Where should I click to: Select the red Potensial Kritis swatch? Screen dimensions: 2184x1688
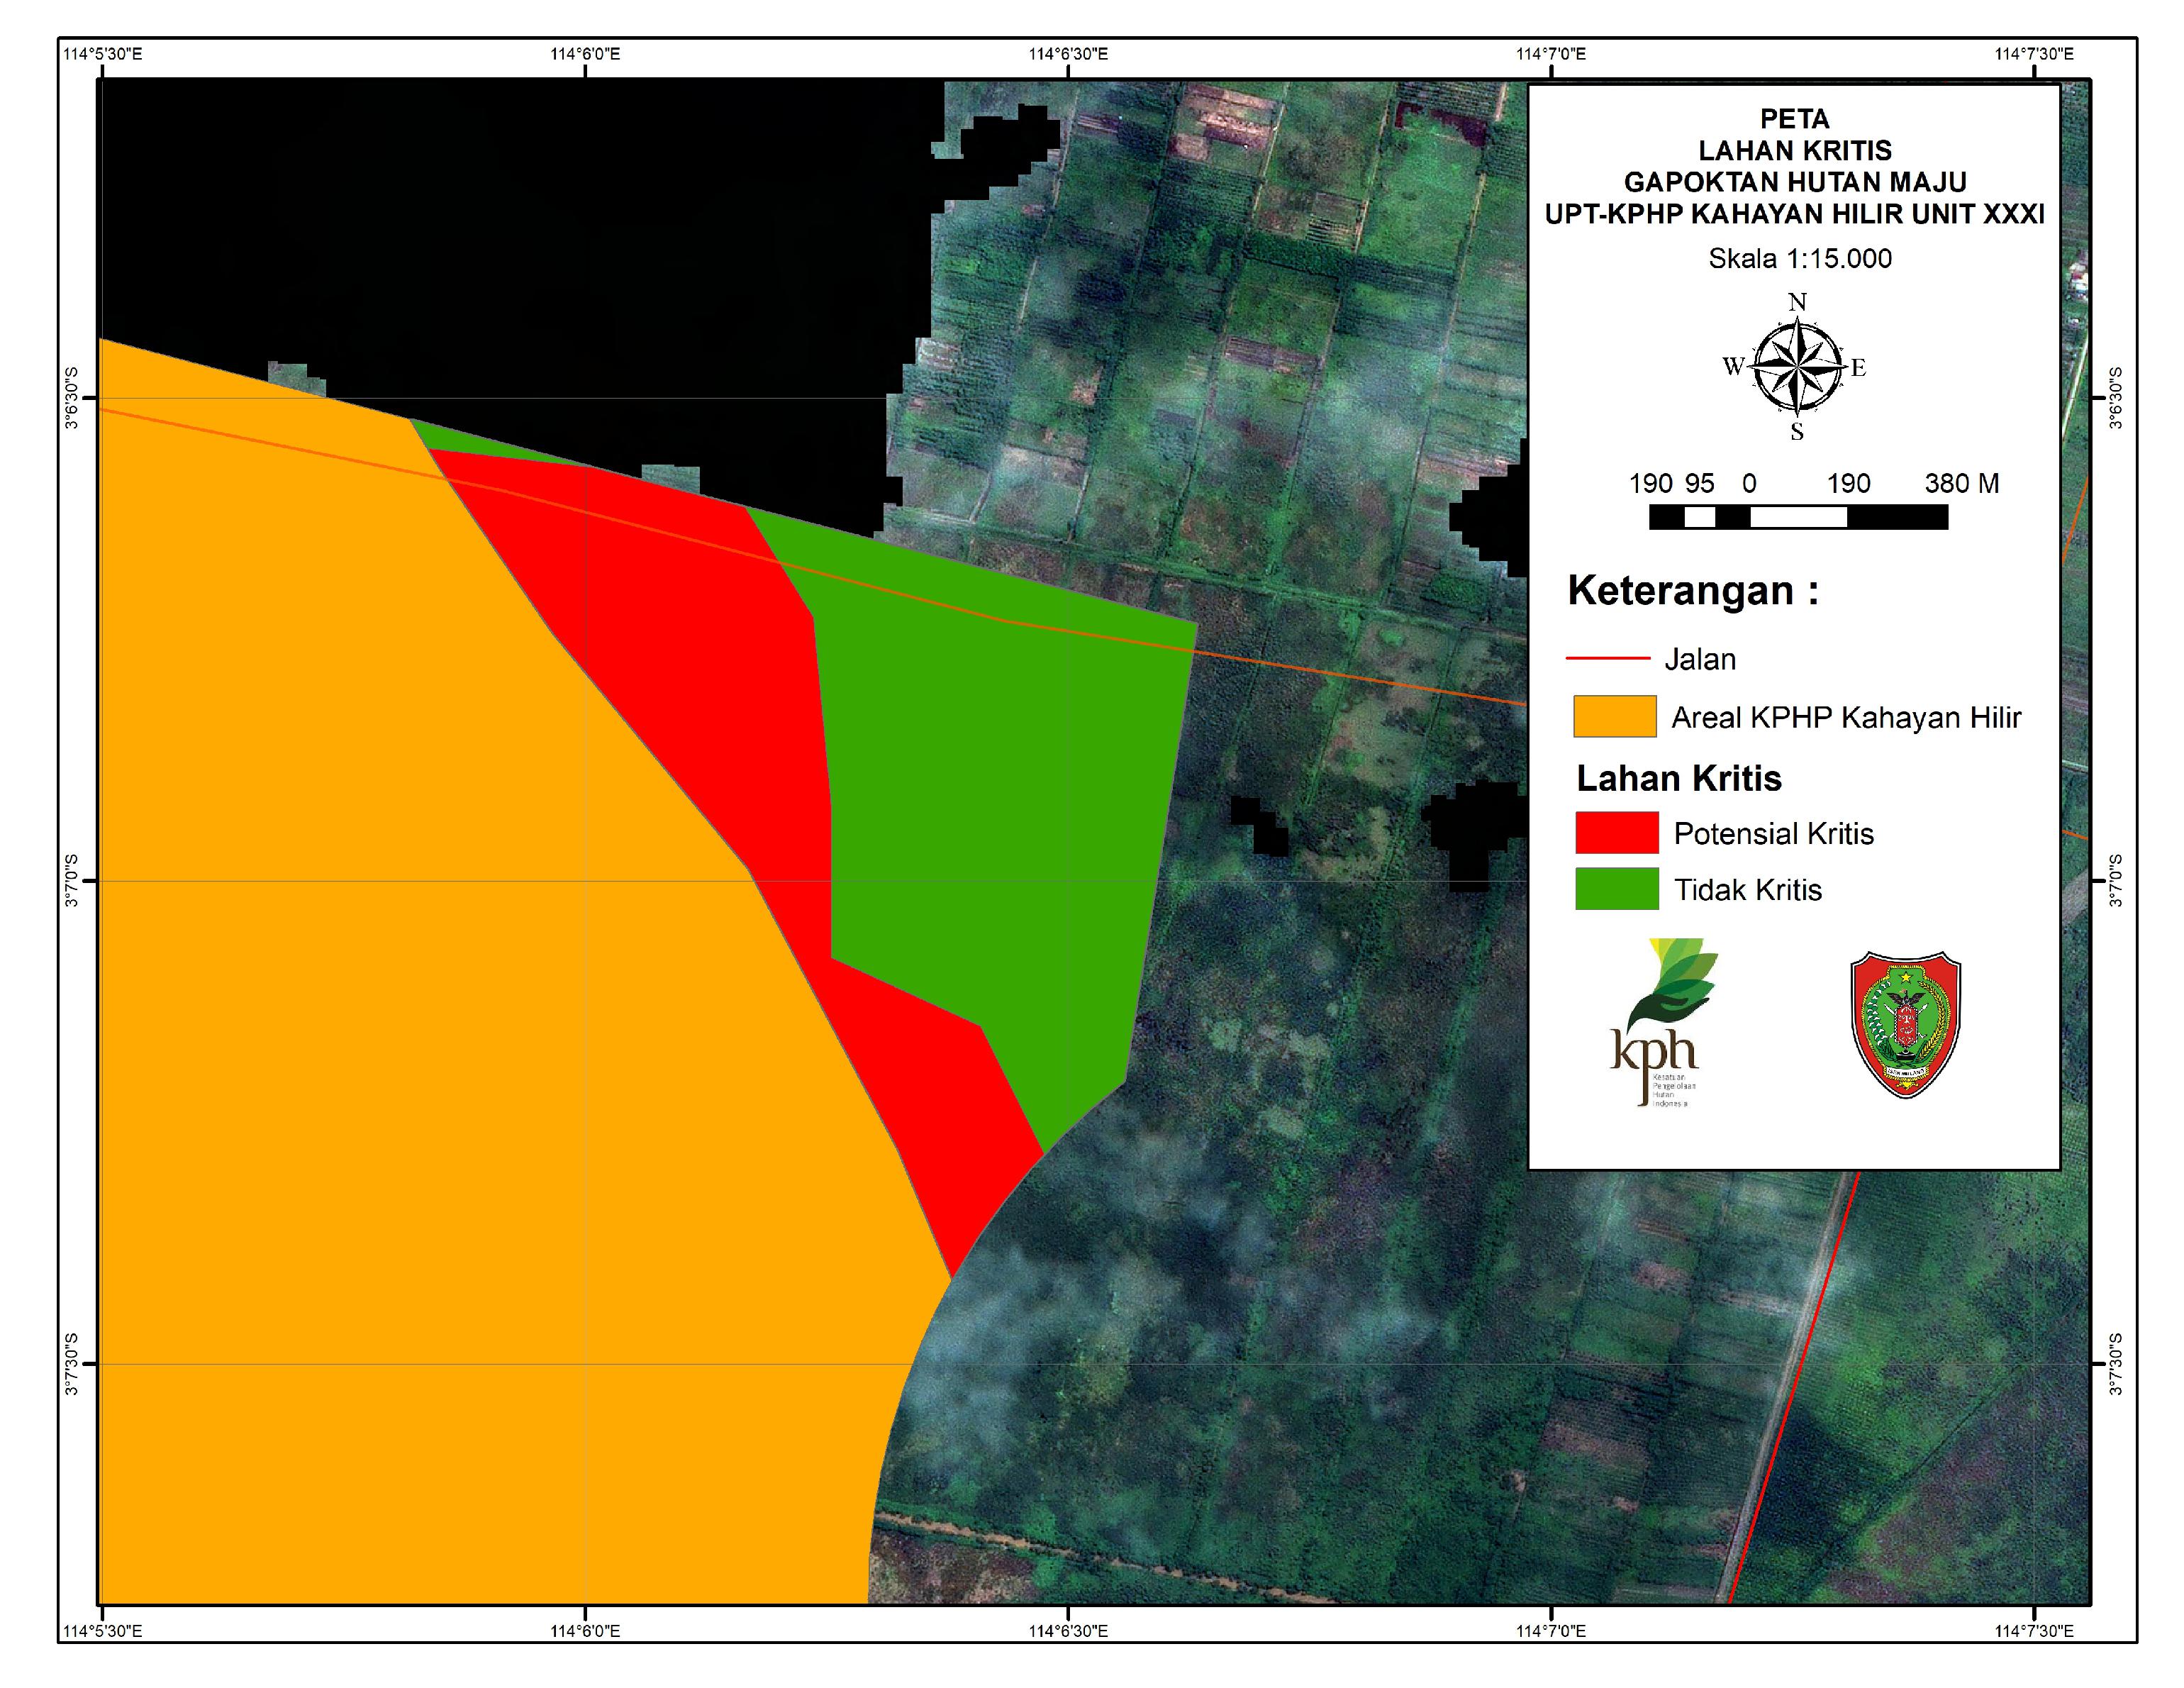[1617, 833]
